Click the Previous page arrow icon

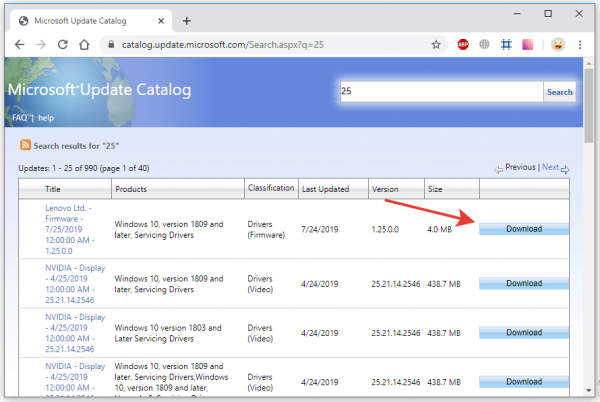498,169
